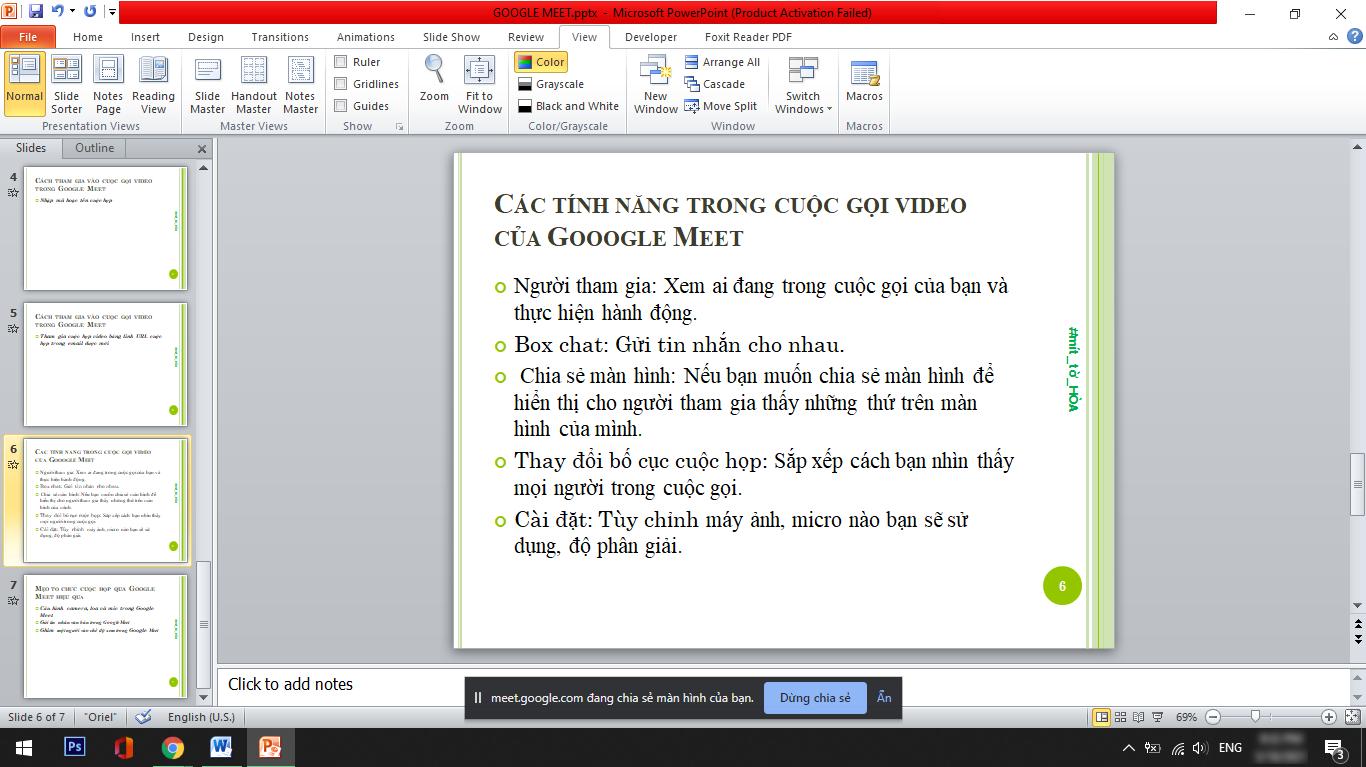Open the Slide Master view
This screenshot has width=1366, height=767.
207,84
